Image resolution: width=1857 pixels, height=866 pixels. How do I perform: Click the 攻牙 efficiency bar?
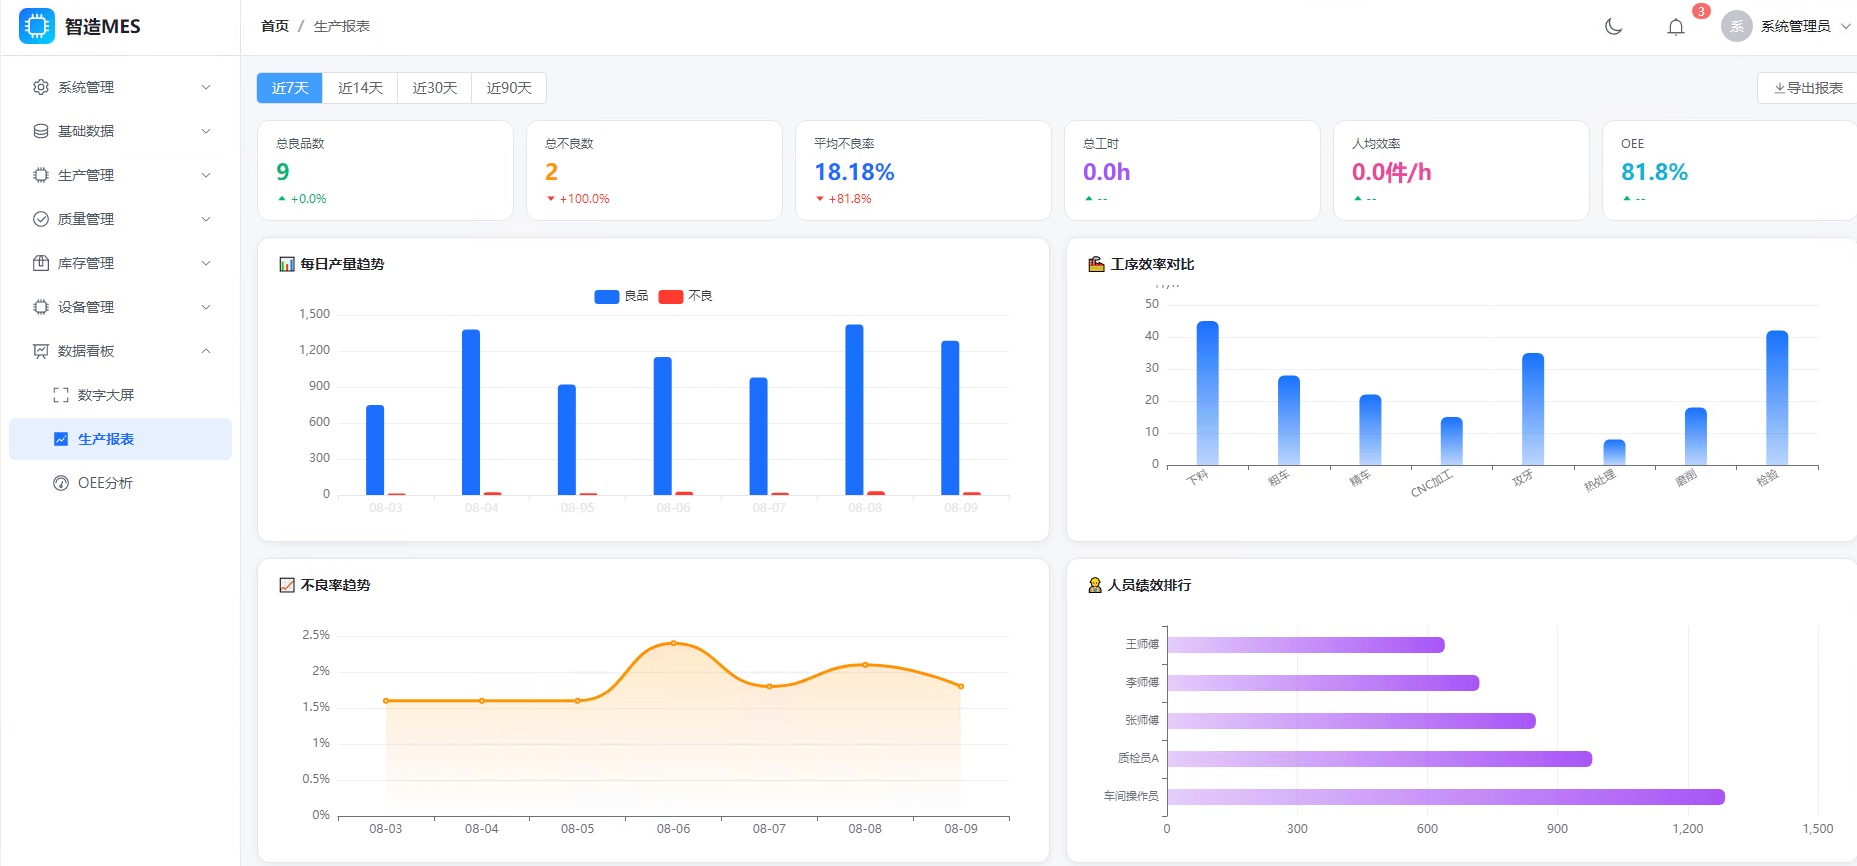[1533, 409]
